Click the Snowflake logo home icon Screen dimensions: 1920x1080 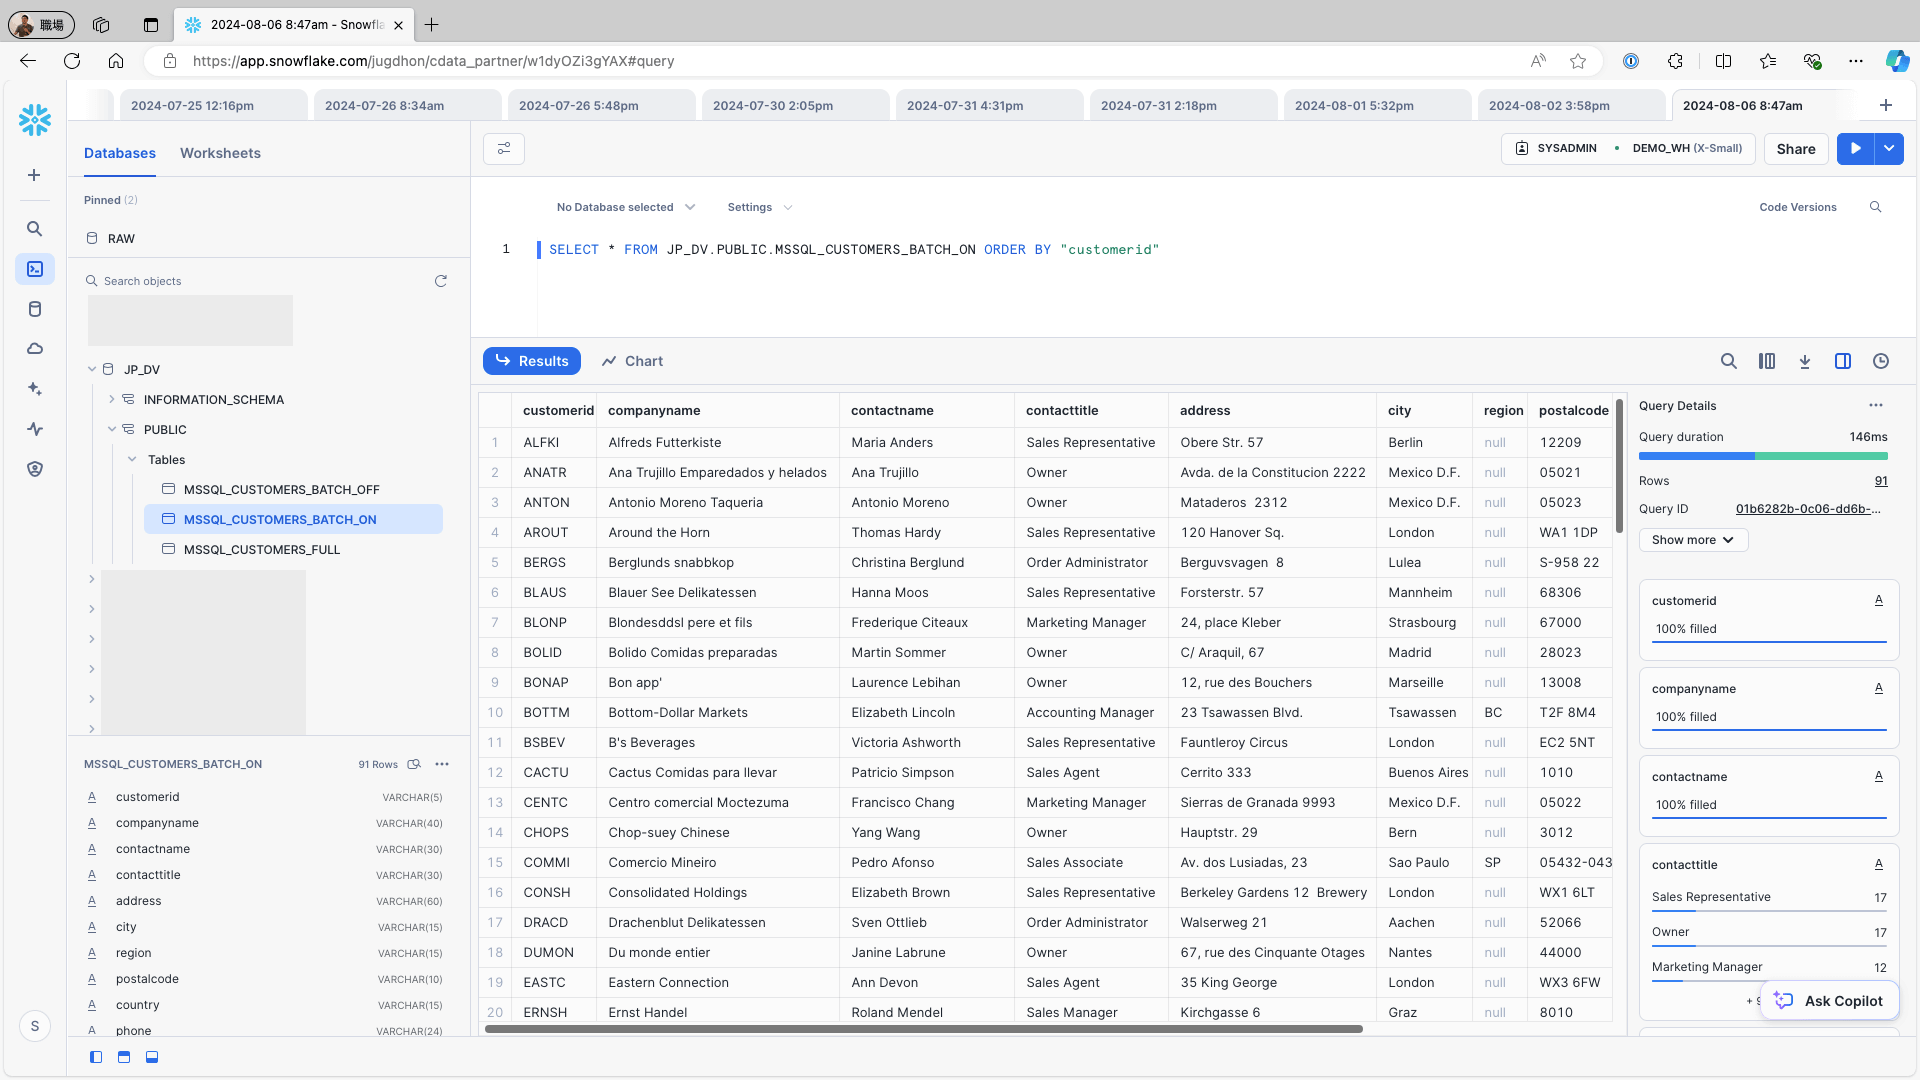tap(35, 120)
